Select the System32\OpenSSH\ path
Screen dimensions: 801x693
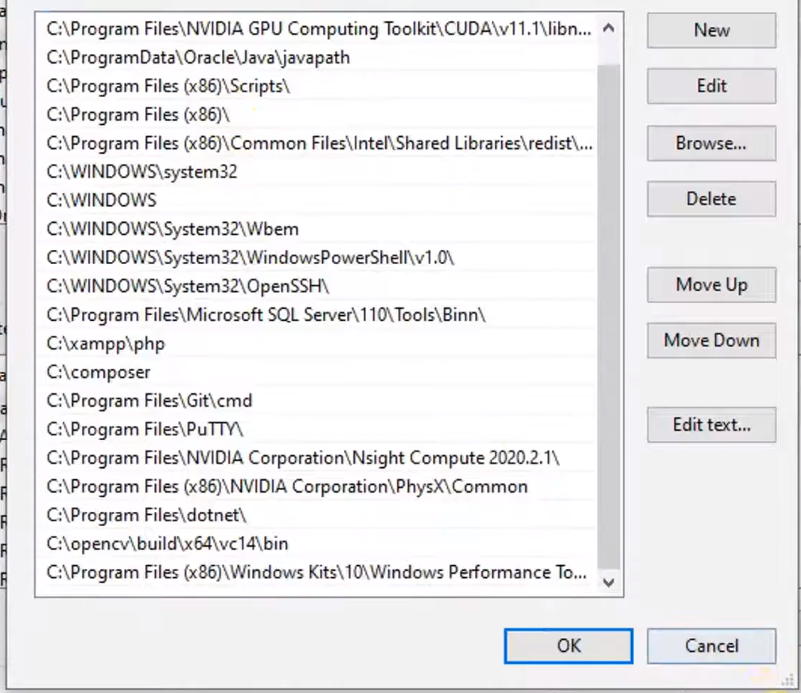(317, 286)
